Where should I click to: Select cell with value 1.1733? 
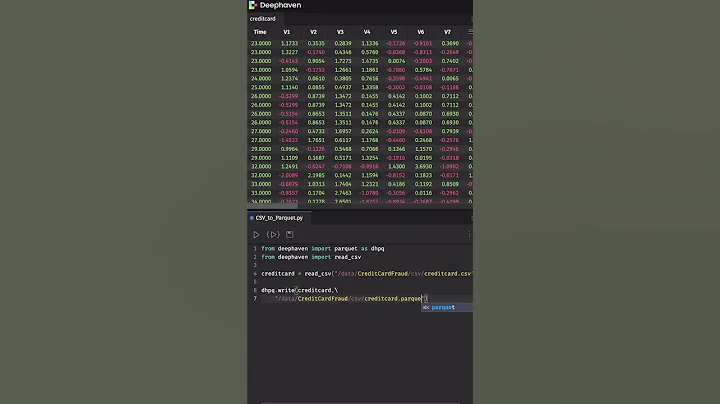(289, 44)
